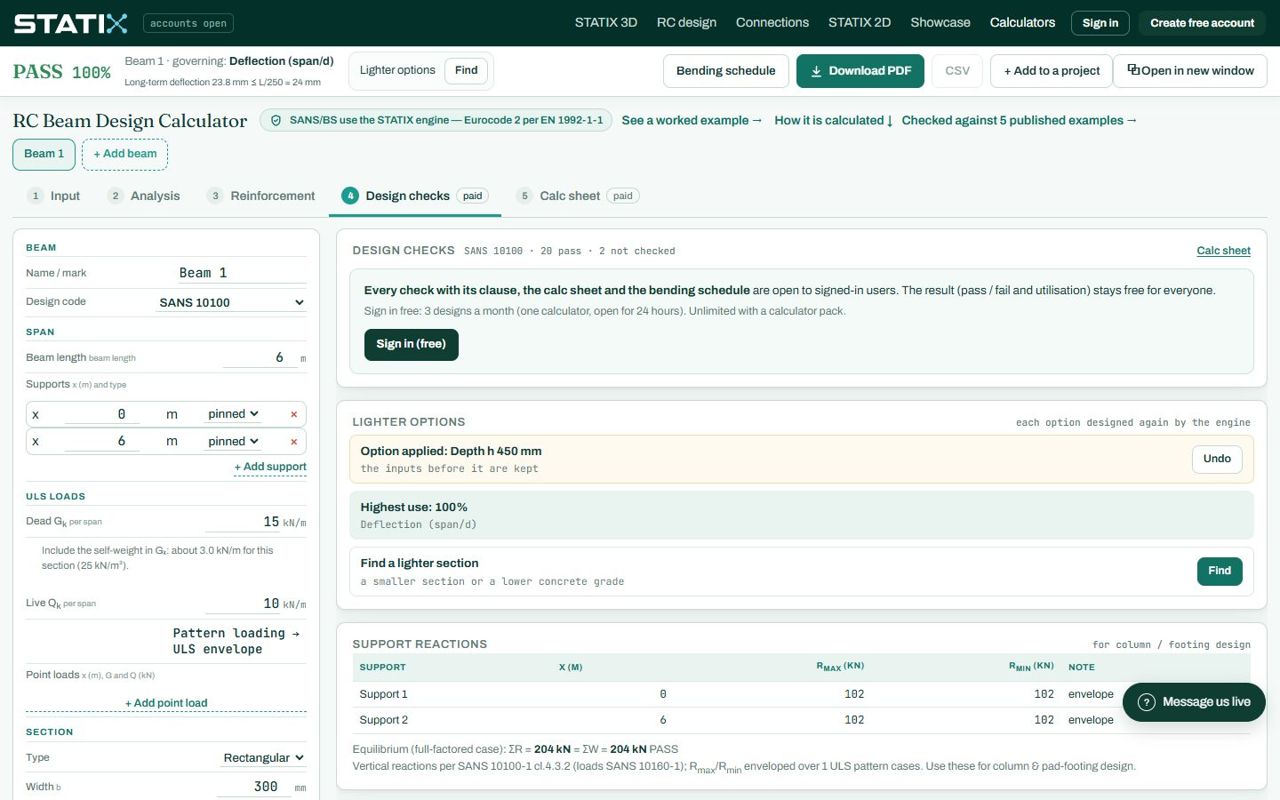Click Add point load
Viewport: 1280px width, 800px height.
(x=166, y=703)
